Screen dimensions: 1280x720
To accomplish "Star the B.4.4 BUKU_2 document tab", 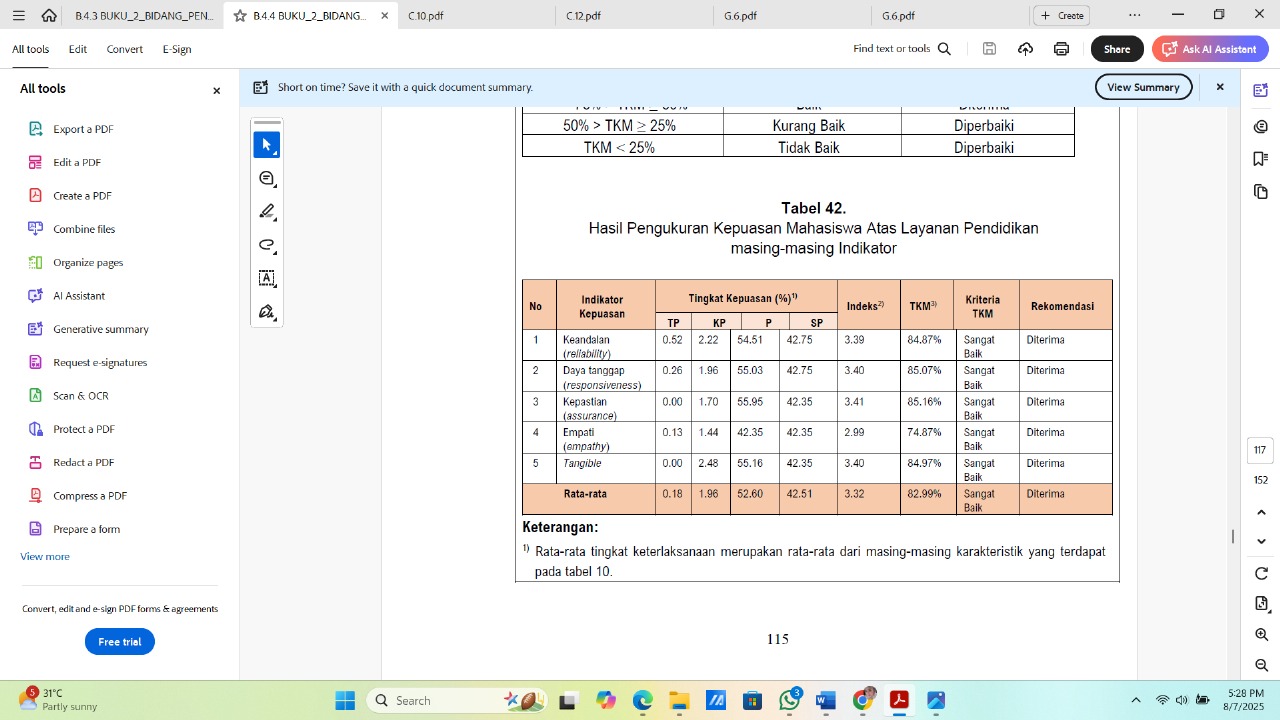I will pos(240,16).
